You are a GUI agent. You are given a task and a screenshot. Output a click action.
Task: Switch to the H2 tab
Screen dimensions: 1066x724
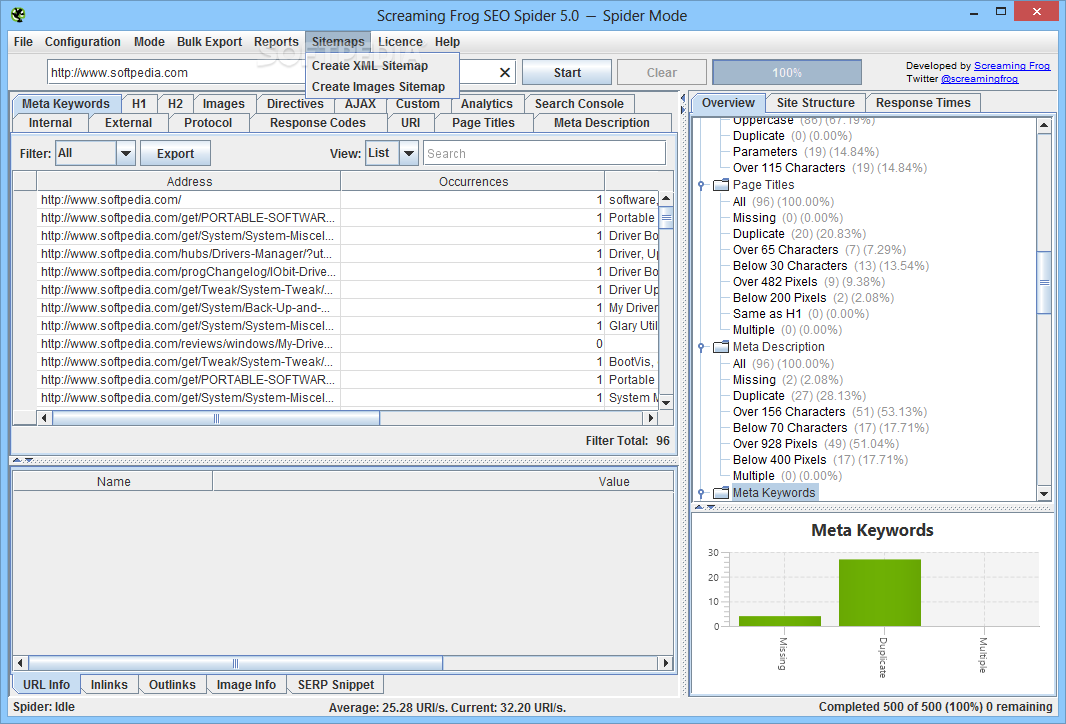pyautogui.click(x=175, y=104)
